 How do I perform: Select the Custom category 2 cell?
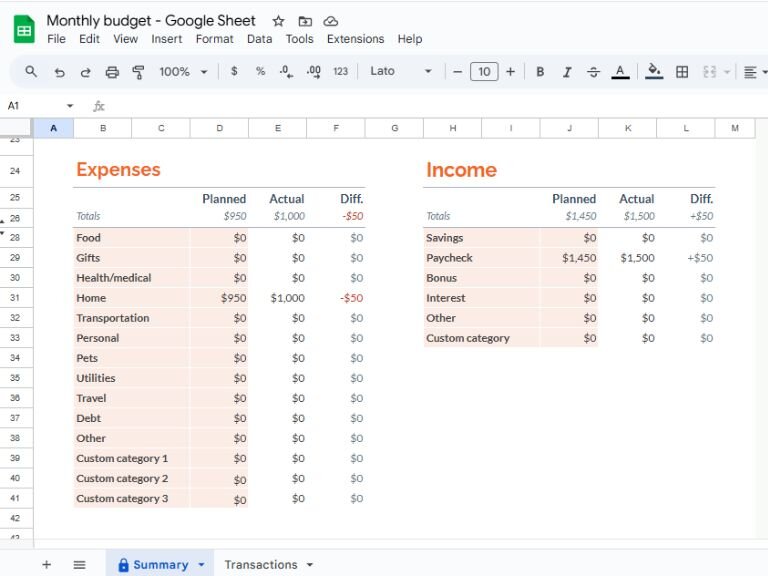tap(131, 479)
